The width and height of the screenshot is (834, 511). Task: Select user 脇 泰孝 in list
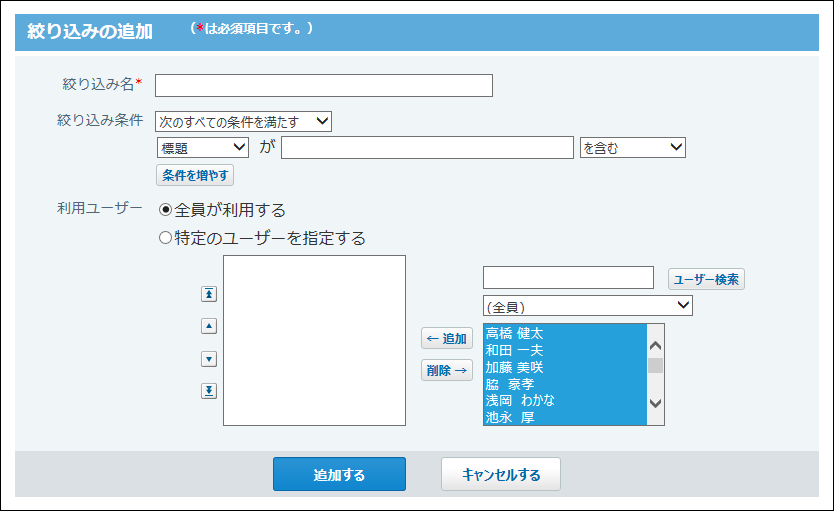point(565,384)
